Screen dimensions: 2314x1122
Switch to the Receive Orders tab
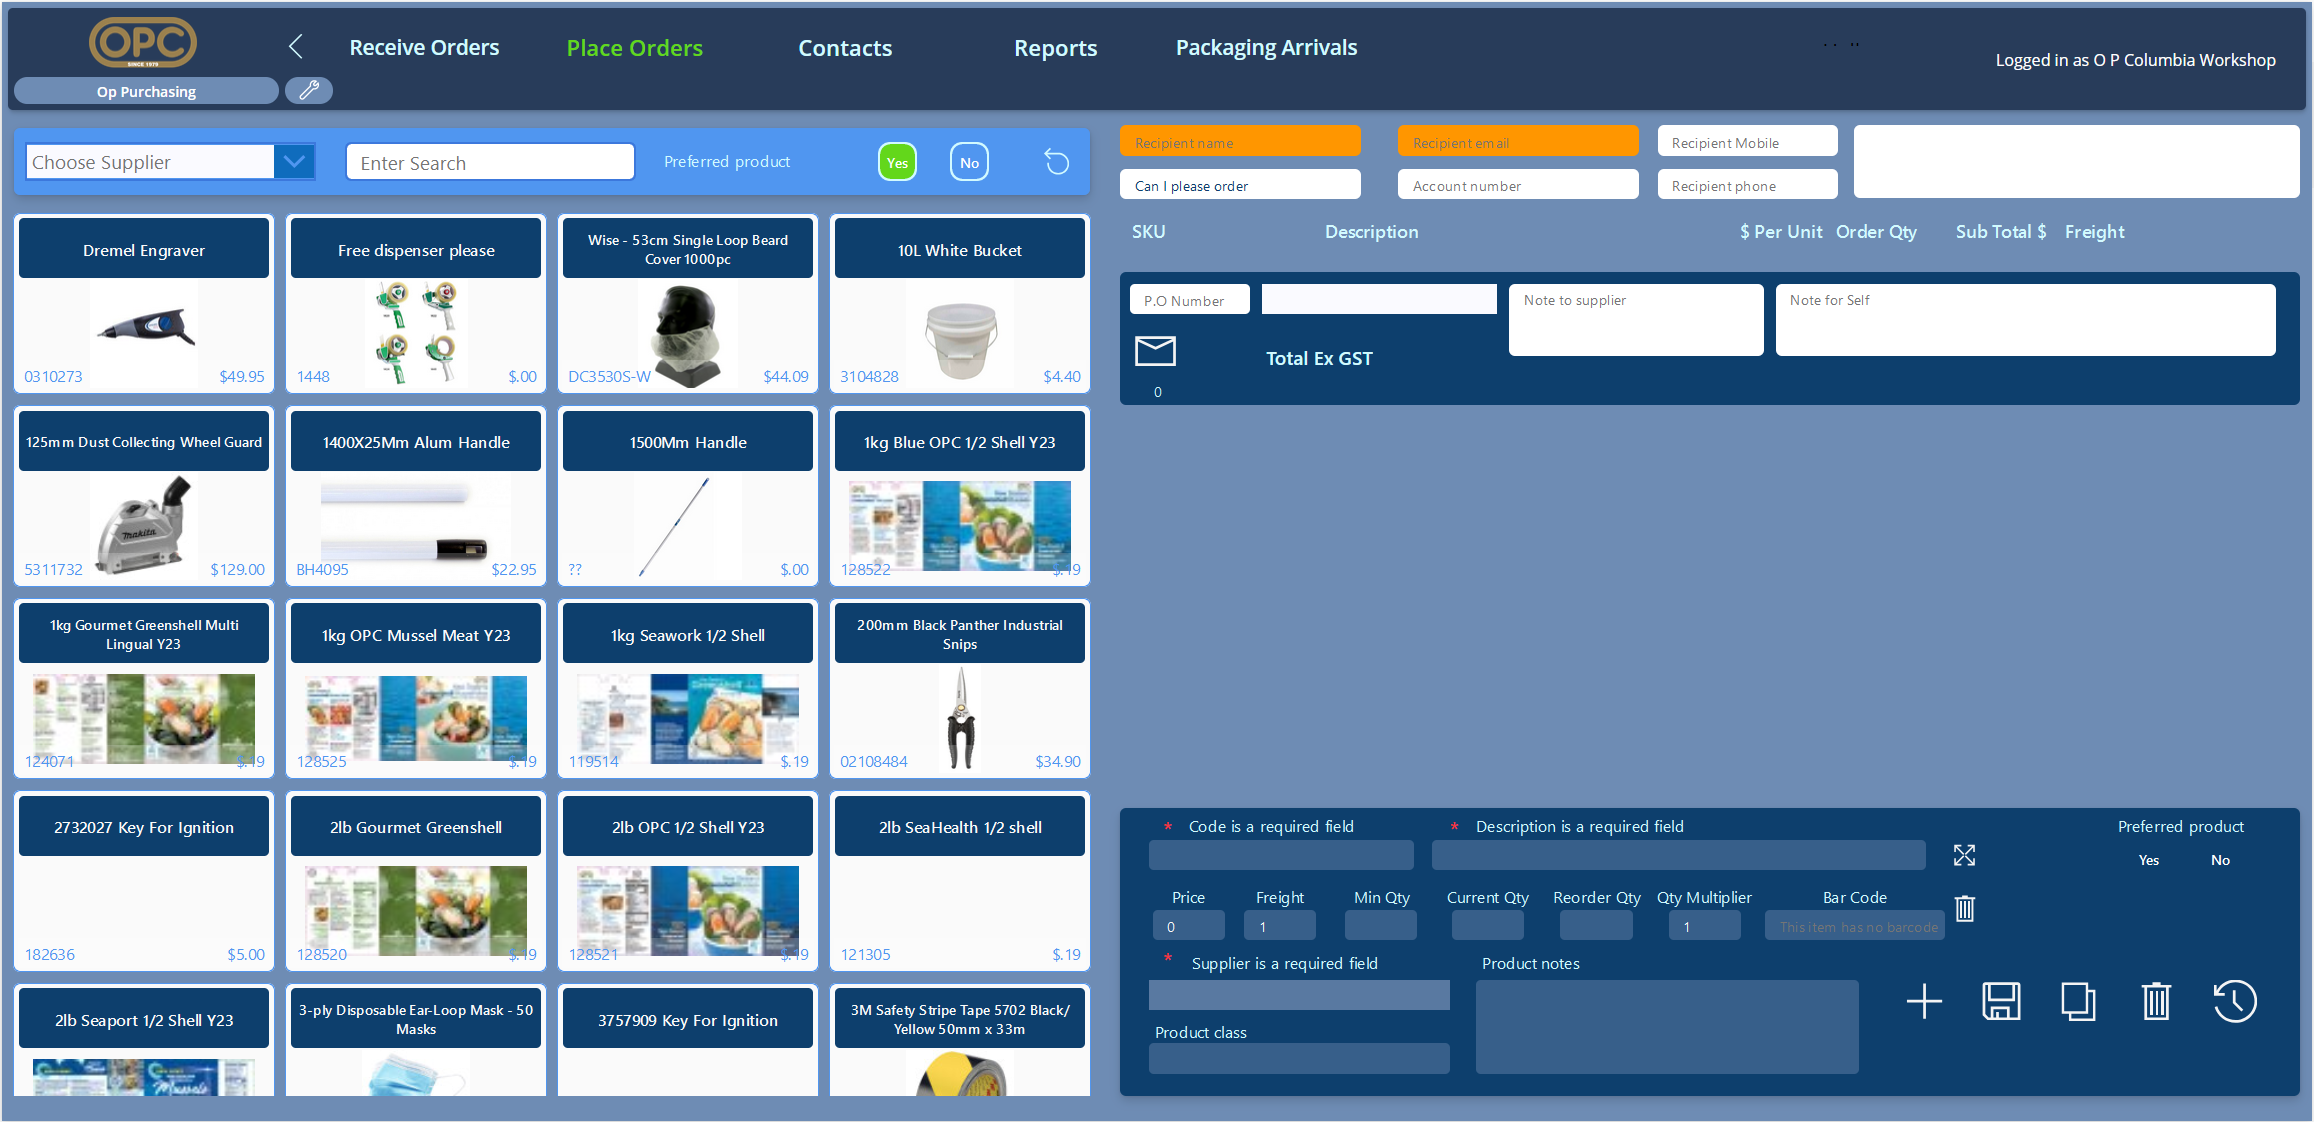424,47
